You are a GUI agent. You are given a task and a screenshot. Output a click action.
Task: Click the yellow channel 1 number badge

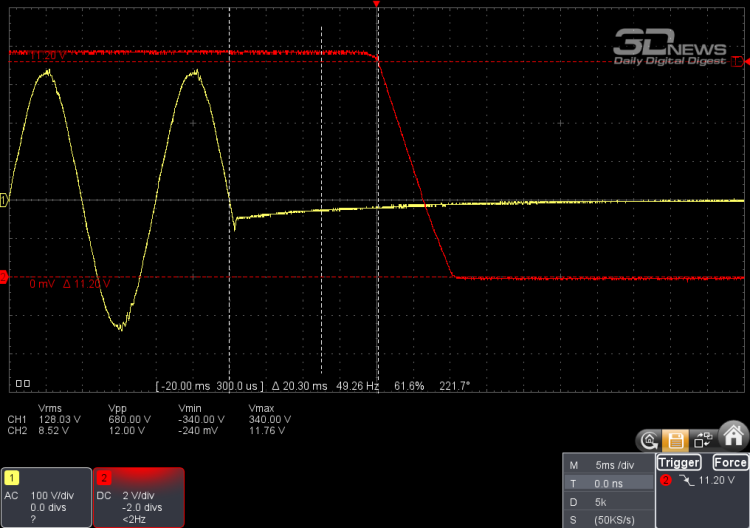(13, 478)
